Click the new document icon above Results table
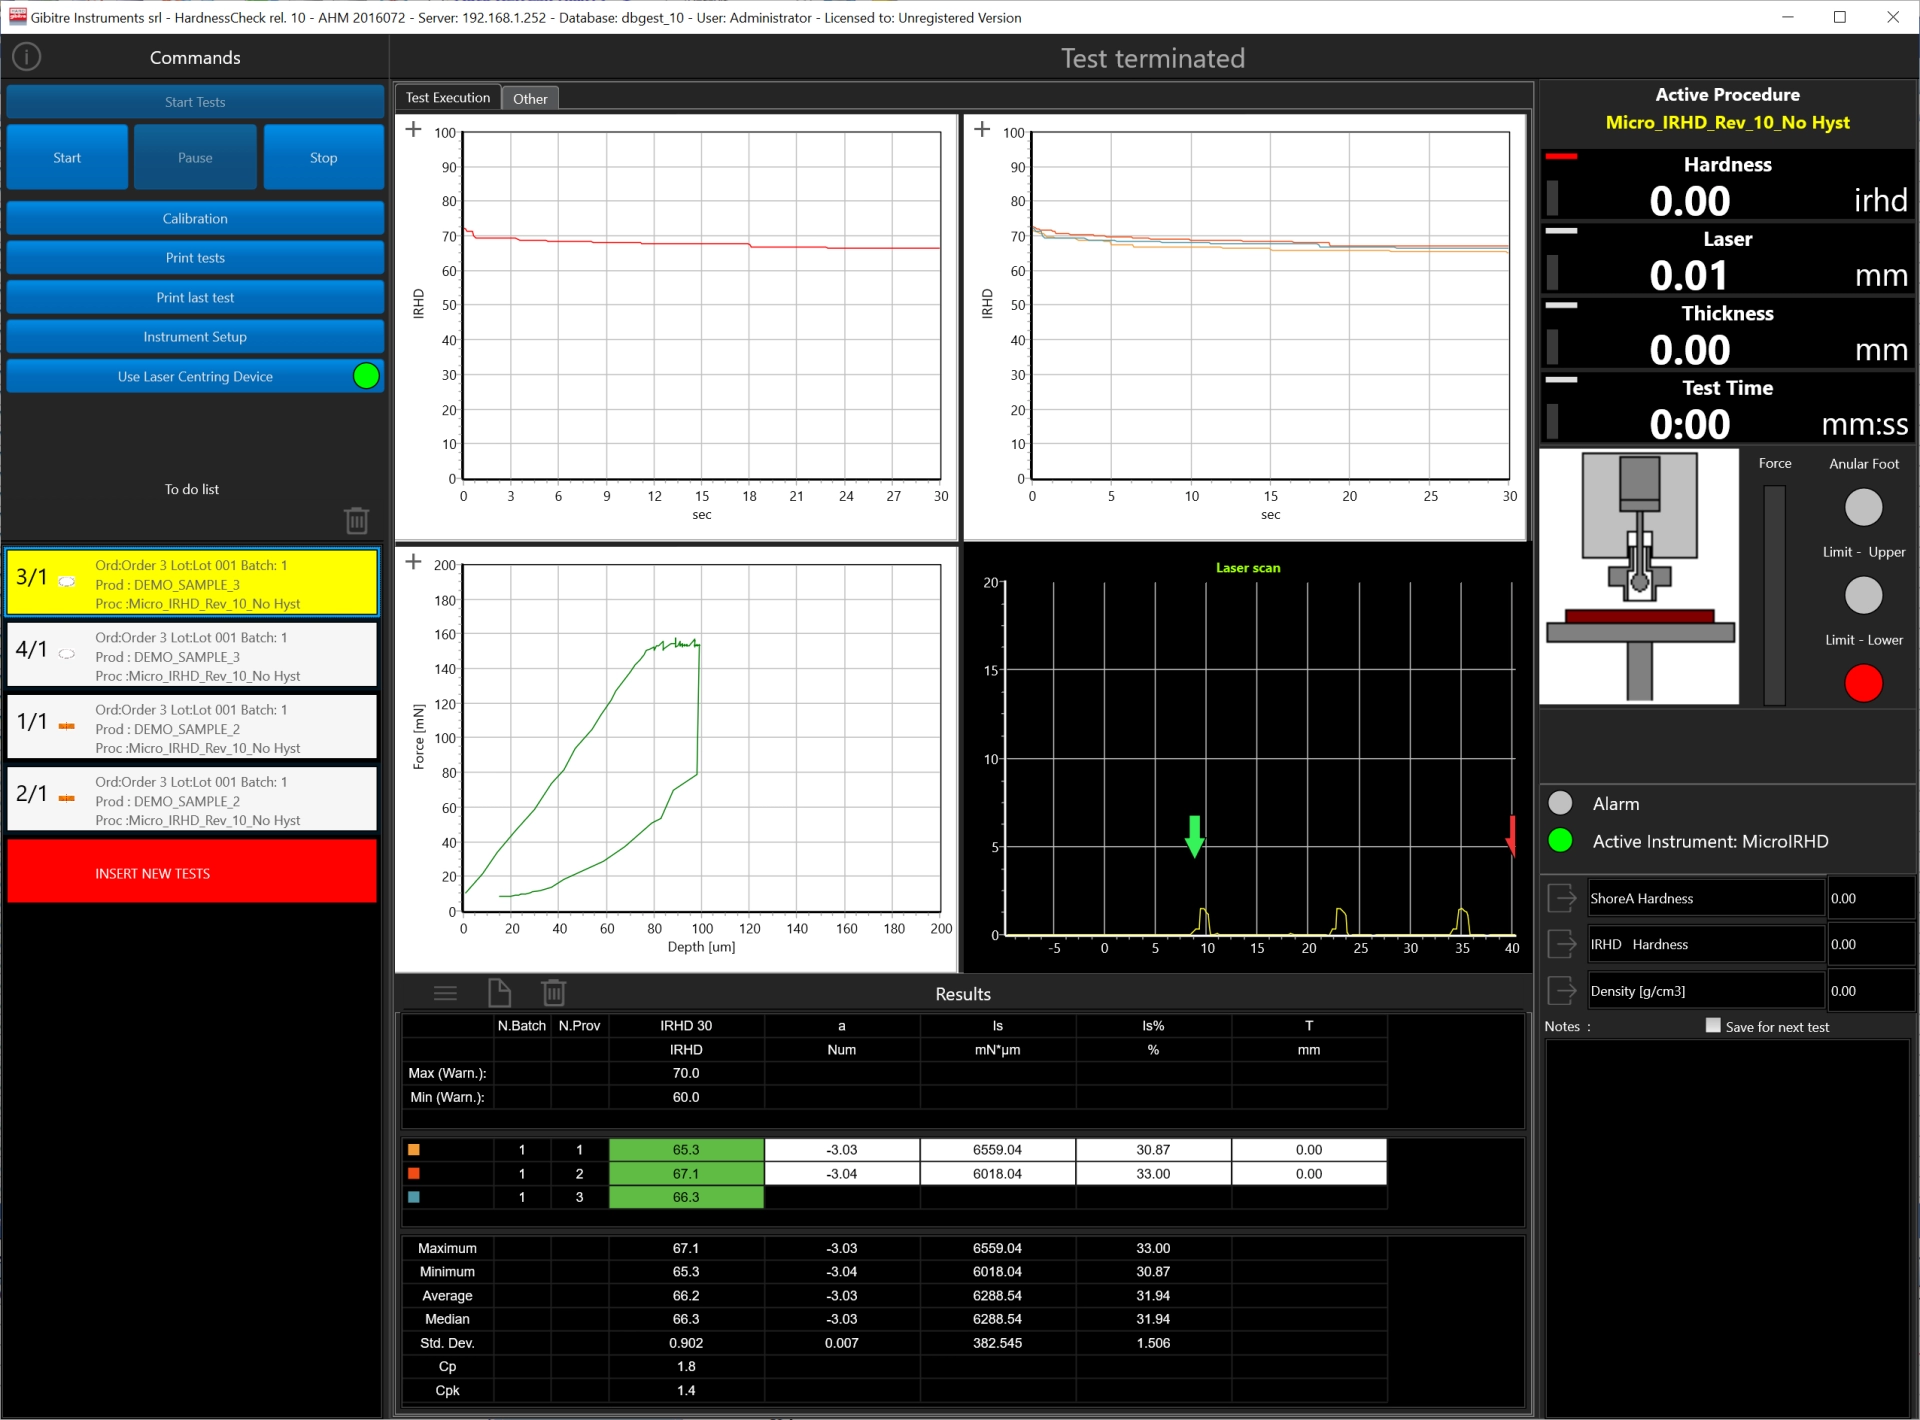 coord(500,992)
